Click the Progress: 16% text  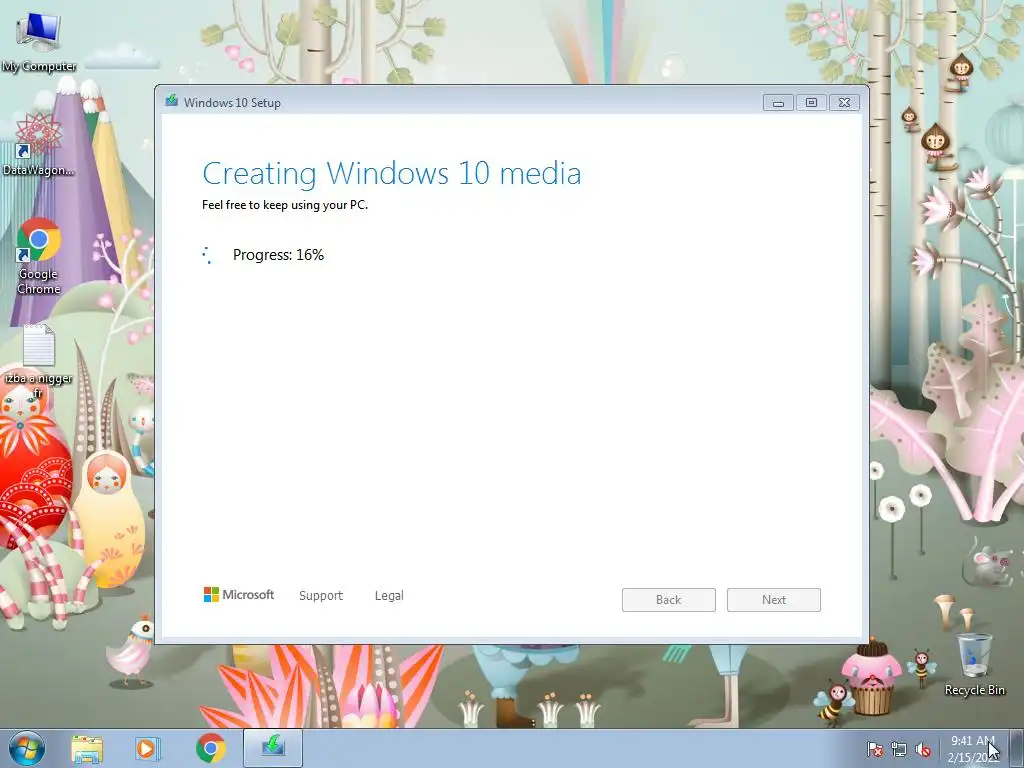tap(278, 255)
